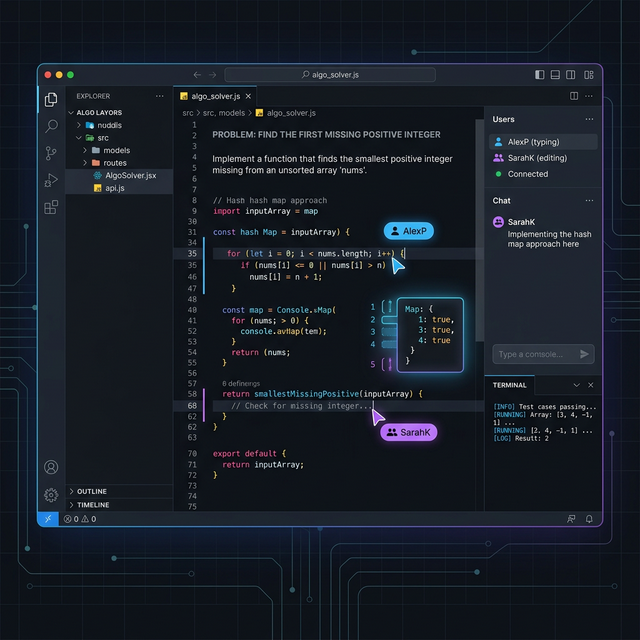The image size is (640, 640).
Task: Open editor more actions ellipsis
Action: [589, 96]
